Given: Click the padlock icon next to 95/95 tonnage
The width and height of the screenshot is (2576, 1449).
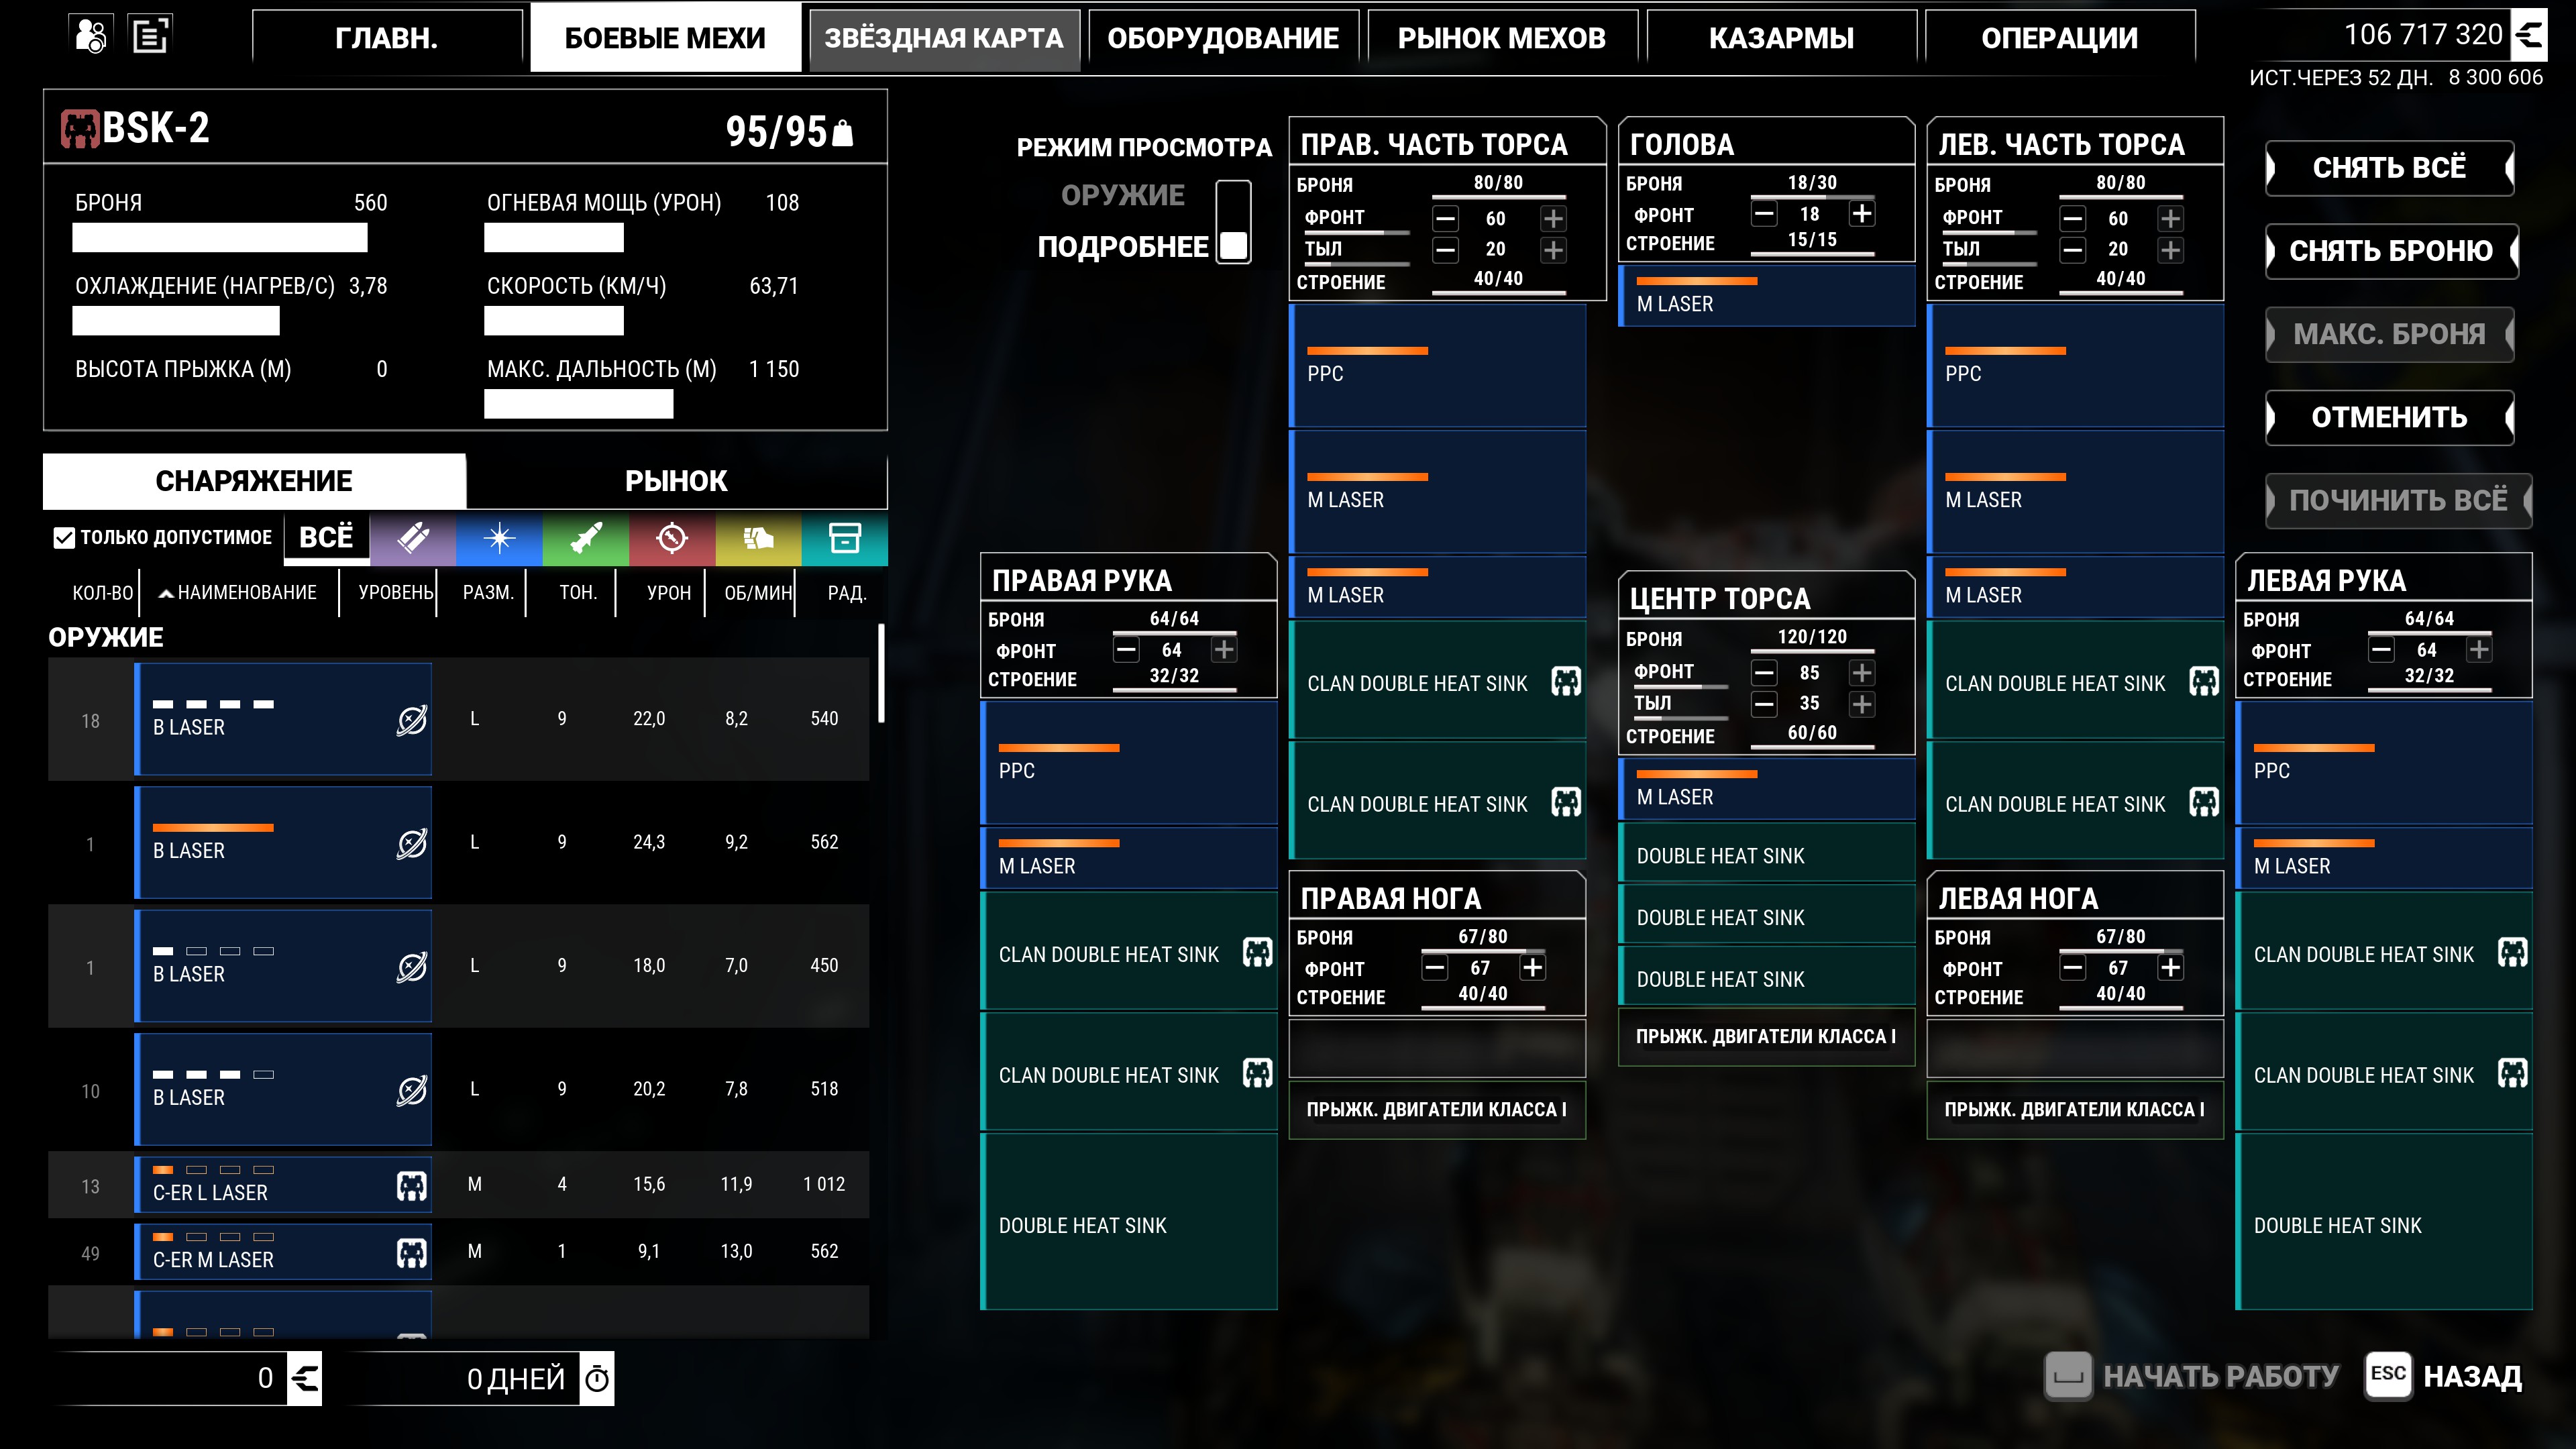Looking at the screenshot, I should pyautogui.click(x=843, y=132).
